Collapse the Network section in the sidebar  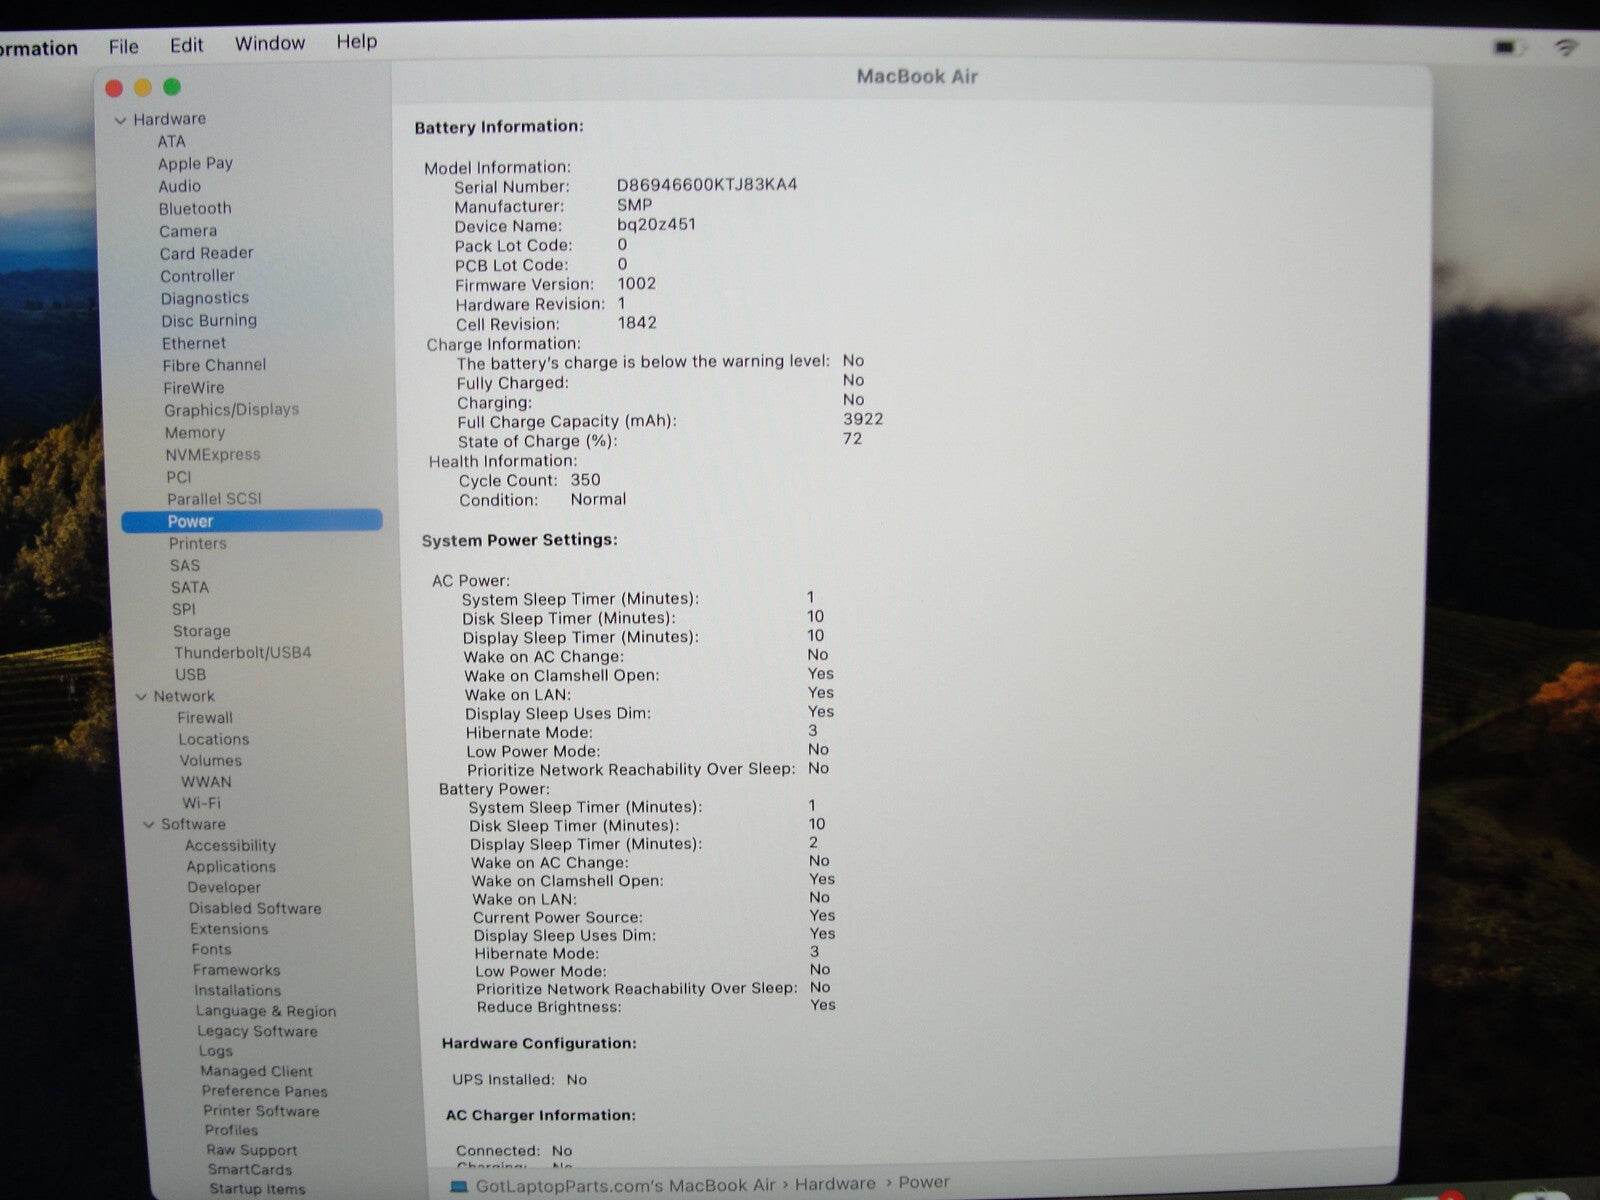click(142, 696)
